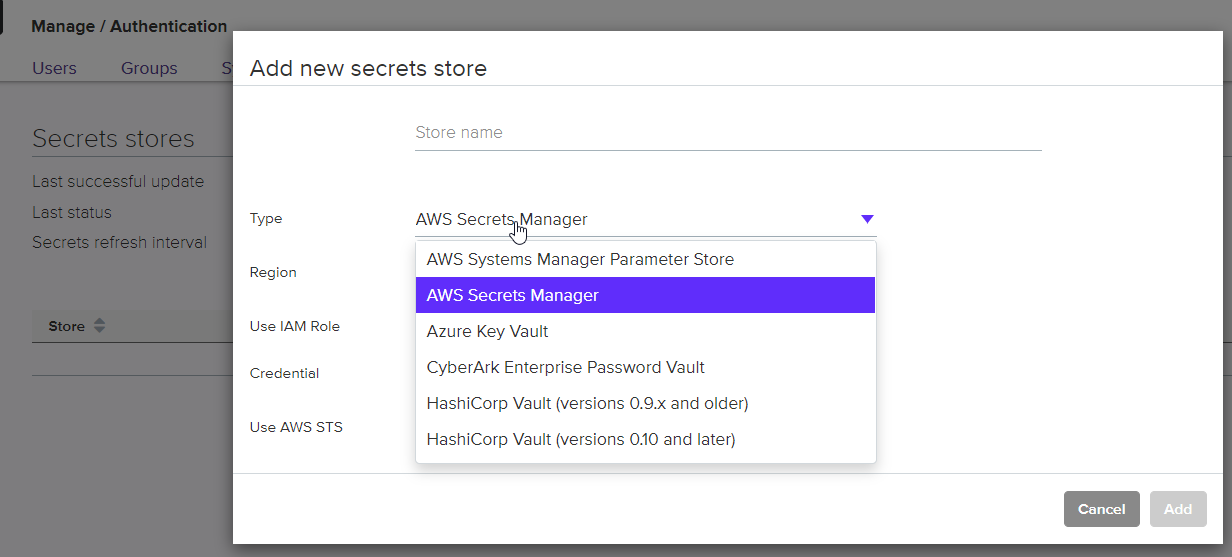Click the Region field label

(x=273, y=272)
